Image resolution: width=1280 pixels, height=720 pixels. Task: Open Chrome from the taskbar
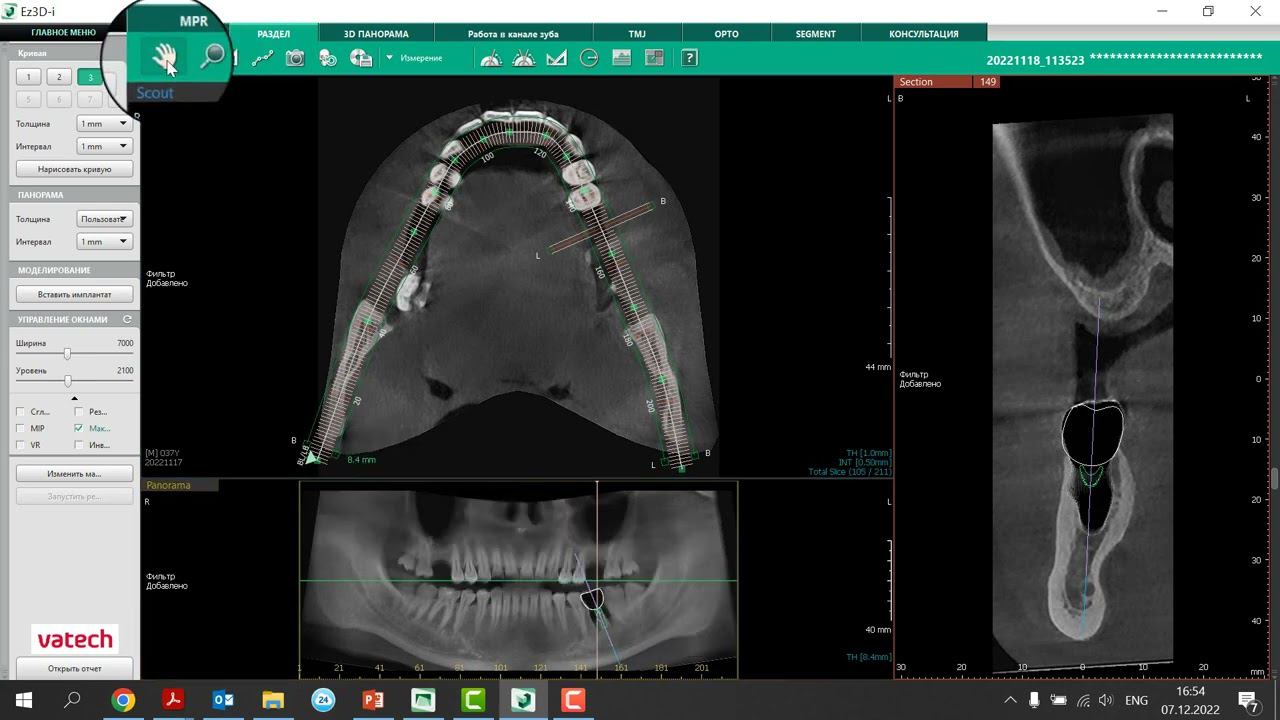coord(123,700)
